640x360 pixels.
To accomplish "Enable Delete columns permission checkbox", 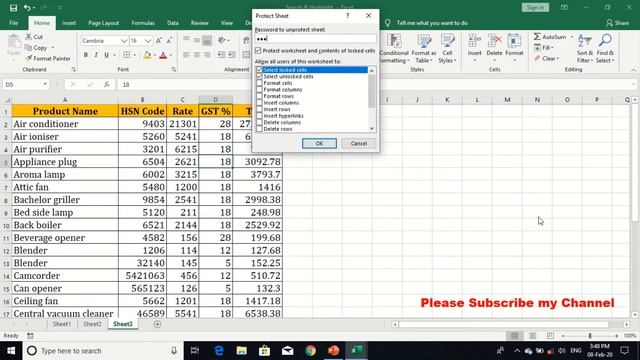I will pos(259,122).
